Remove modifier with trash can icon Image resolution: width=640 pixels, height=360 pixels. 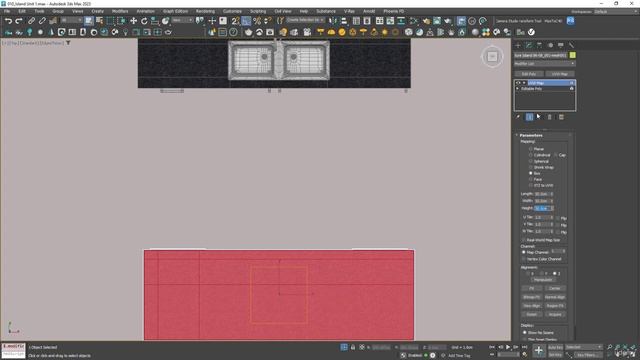click(x=550, y=117)
